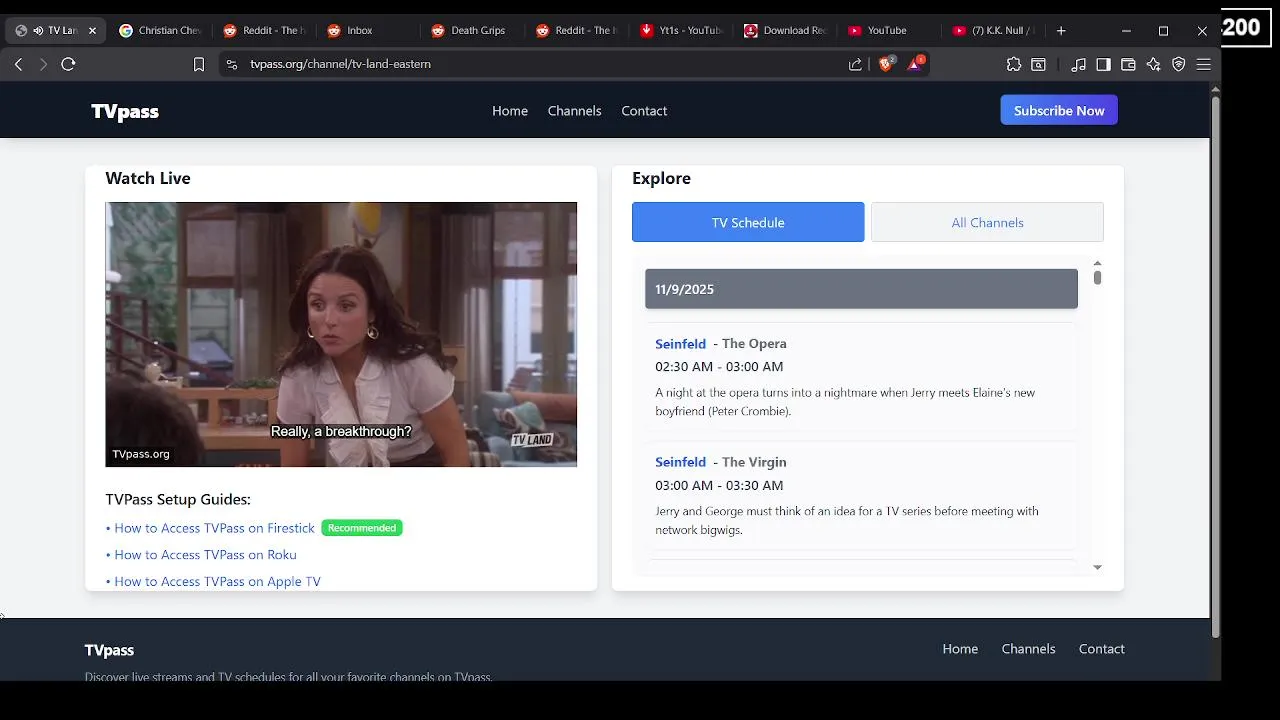Click the footer Home link
The width and height of the screenshot is (1280, 720).
coord(960,649)
